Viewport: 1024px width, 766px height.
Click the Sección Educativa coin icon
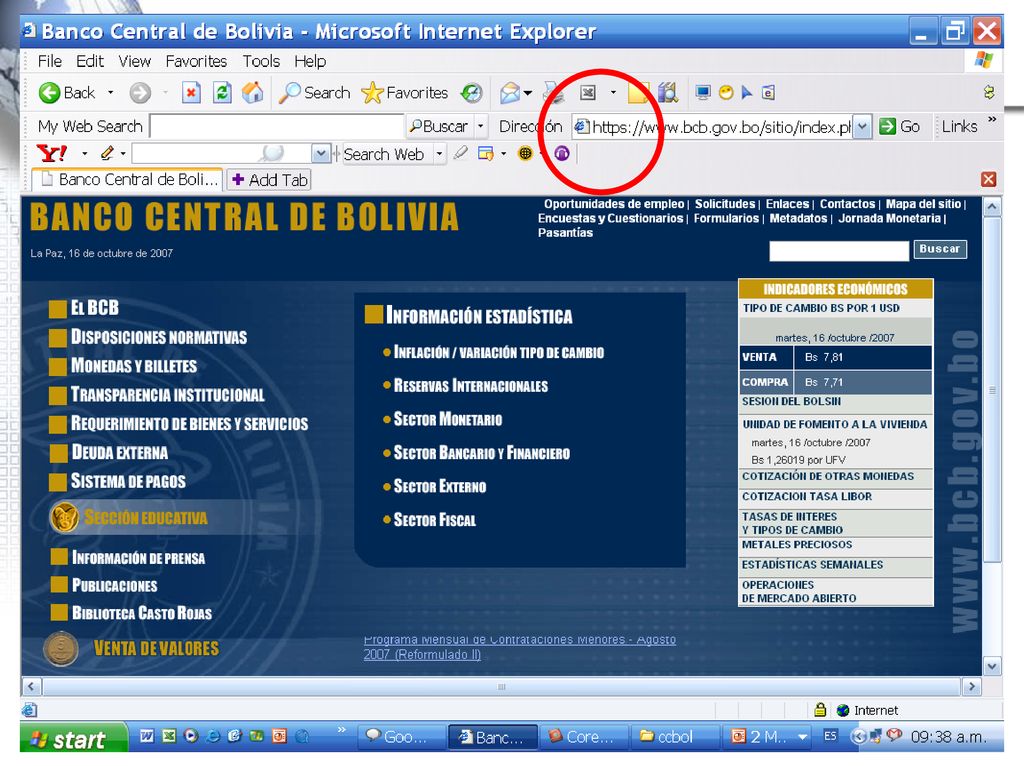click(x=65, y=518)
